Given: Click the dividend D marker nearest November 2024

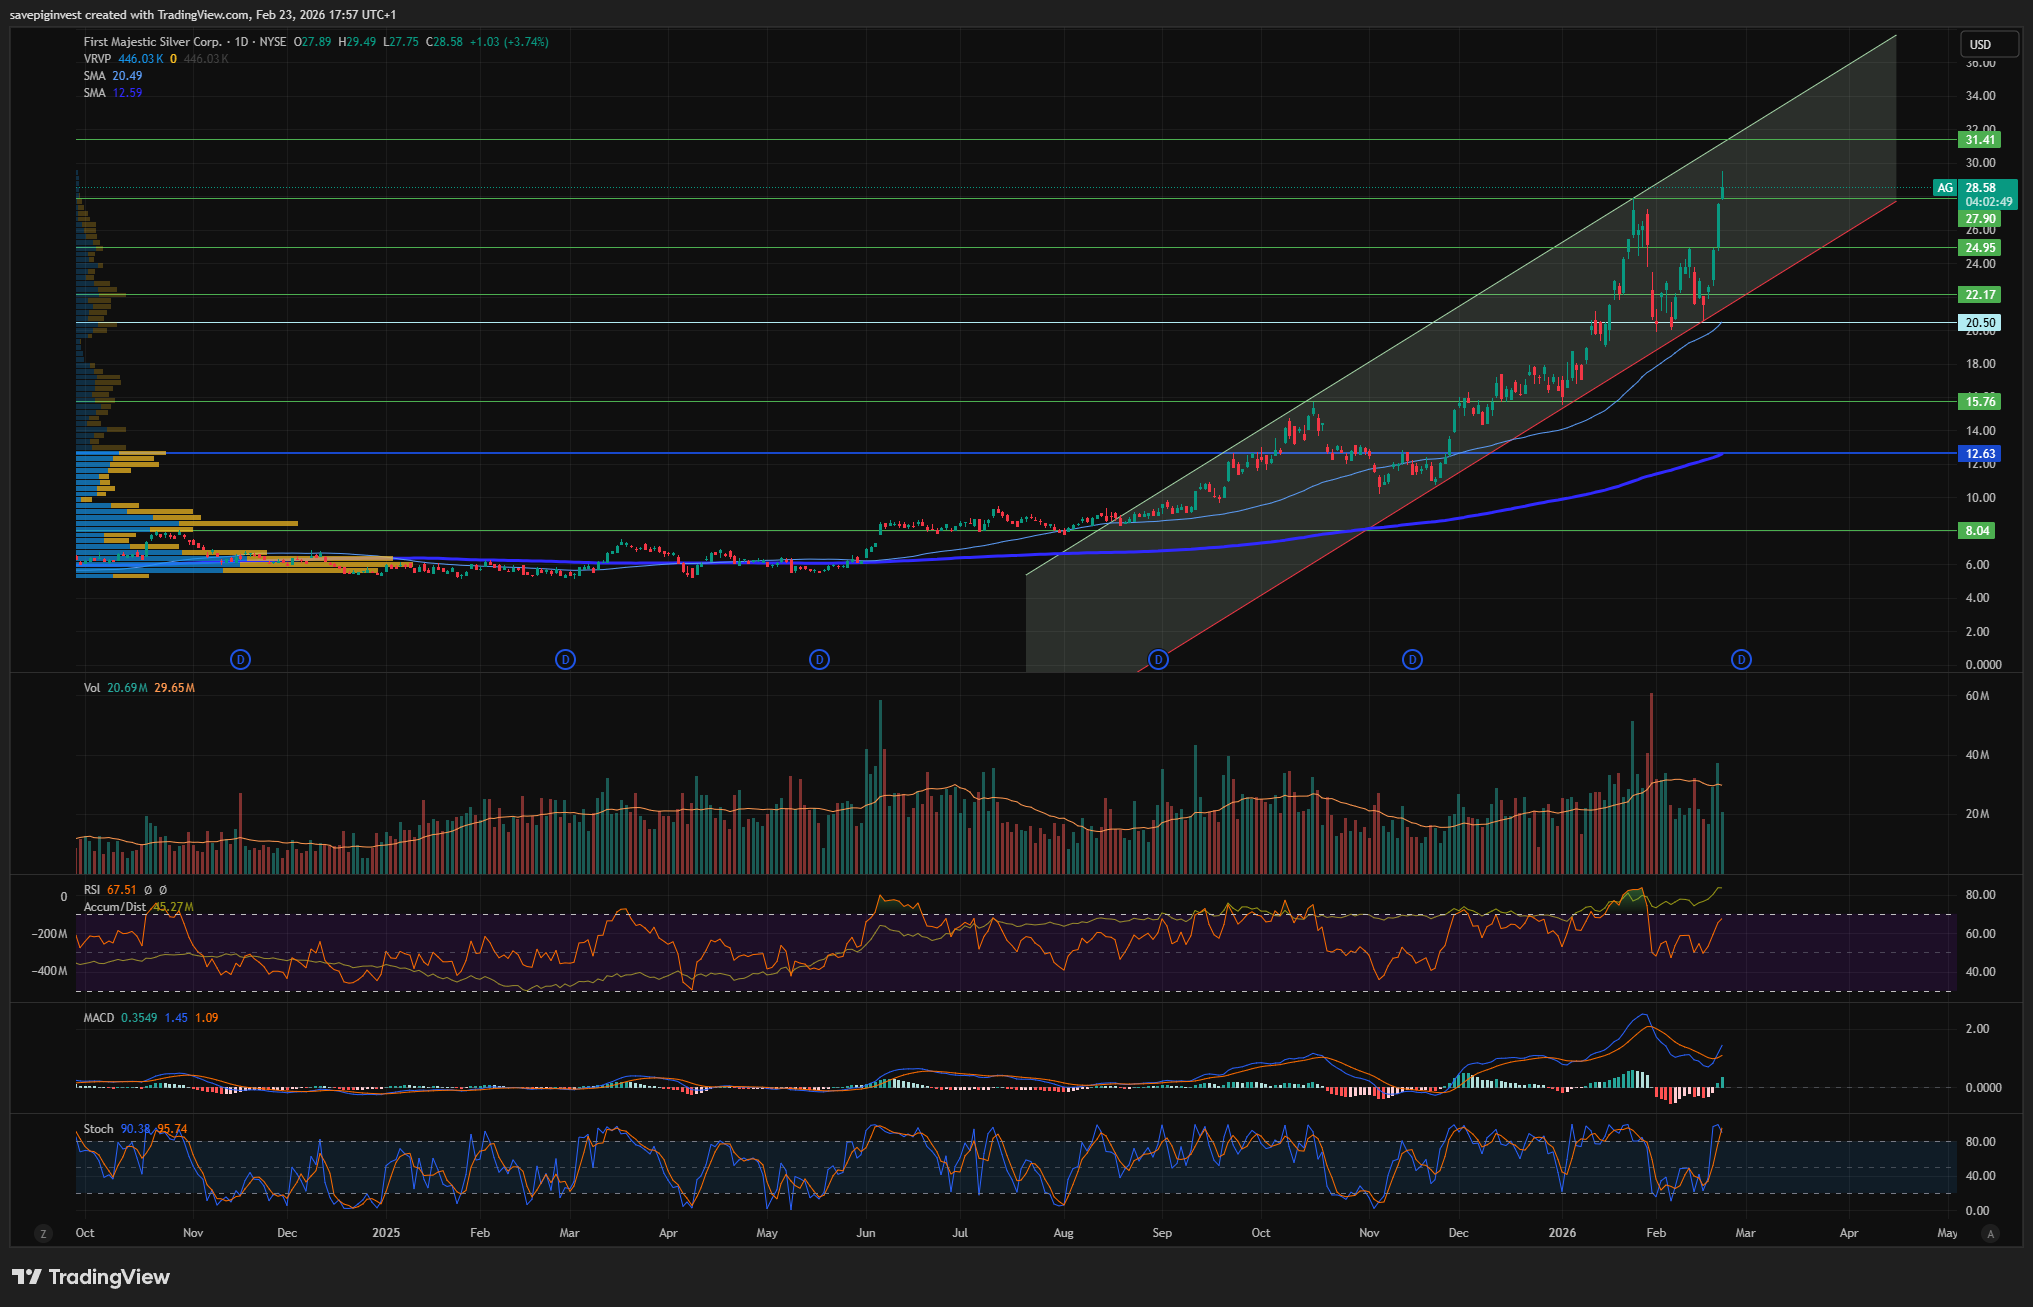Looking at the screenshot, I should (240, 660).
